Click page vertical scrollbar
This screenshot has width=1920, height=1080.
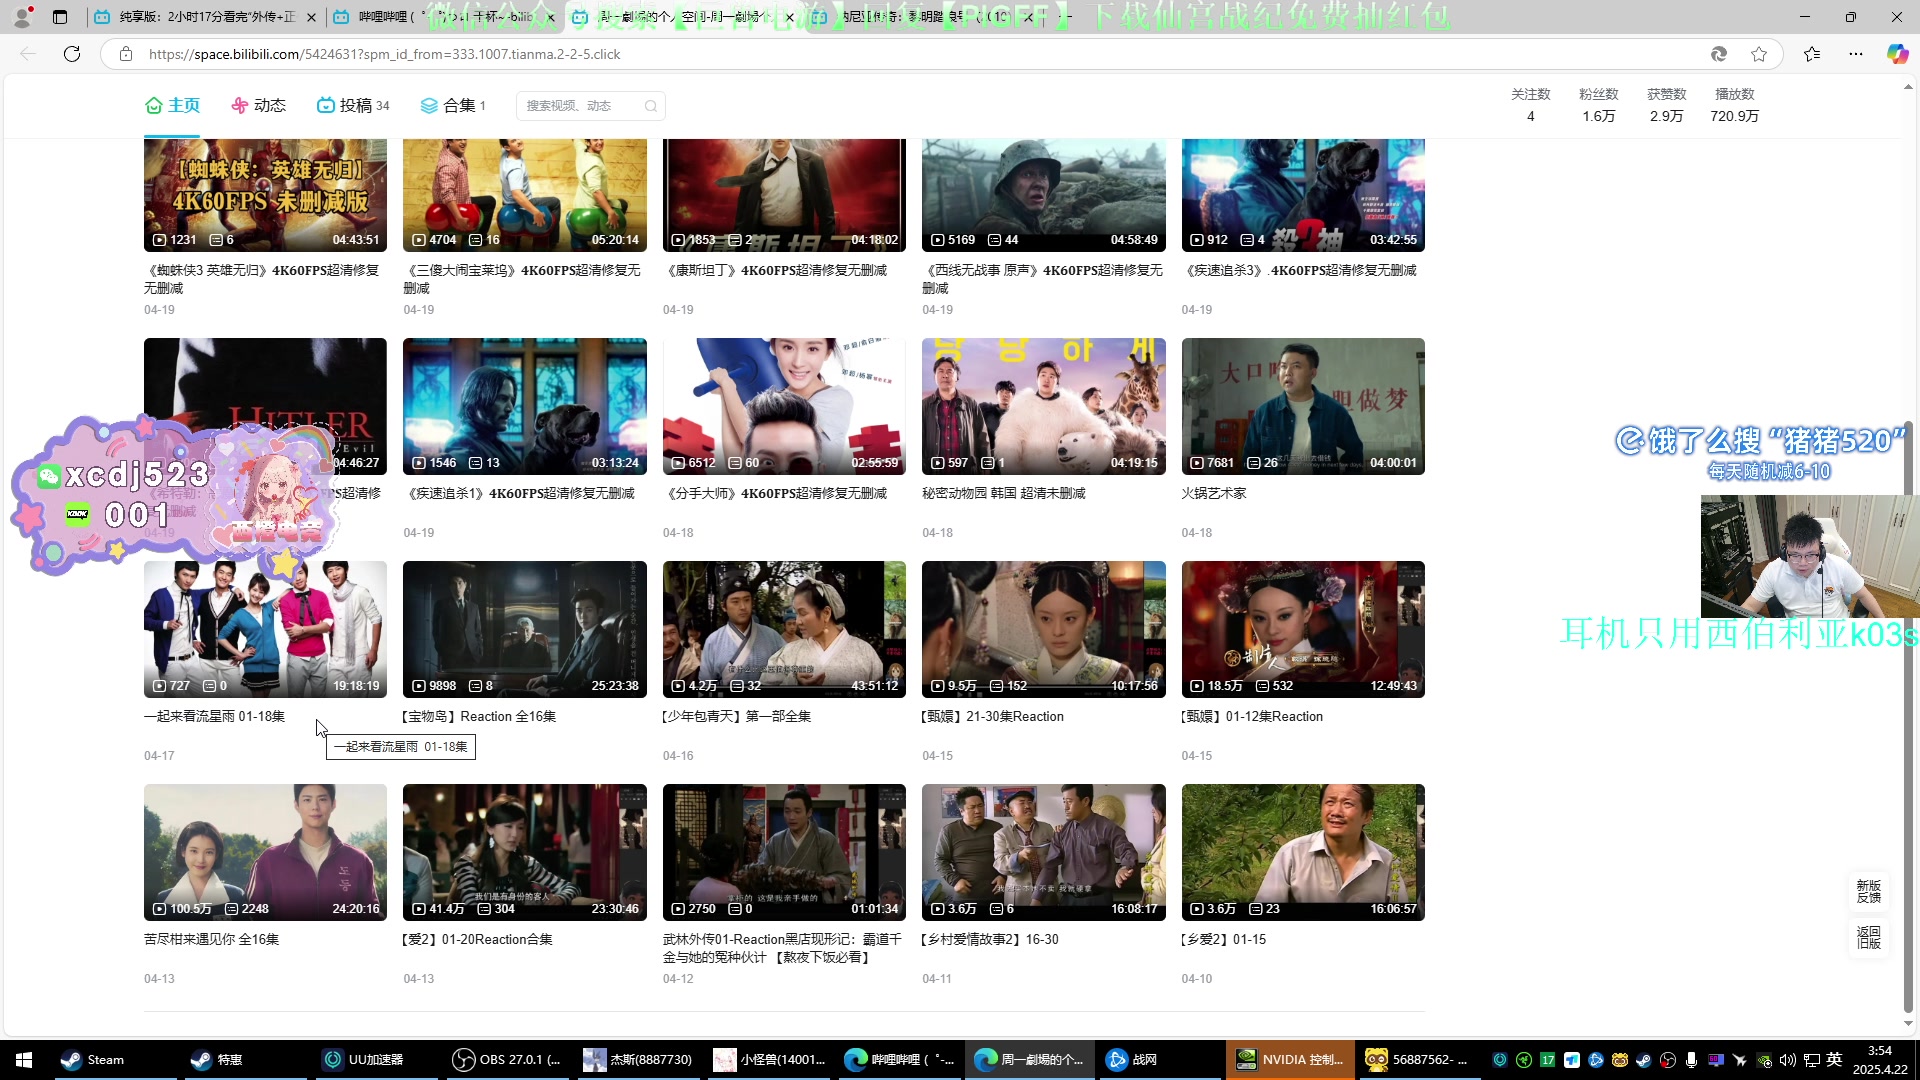pyautogui.click(x=1908, y=715)
